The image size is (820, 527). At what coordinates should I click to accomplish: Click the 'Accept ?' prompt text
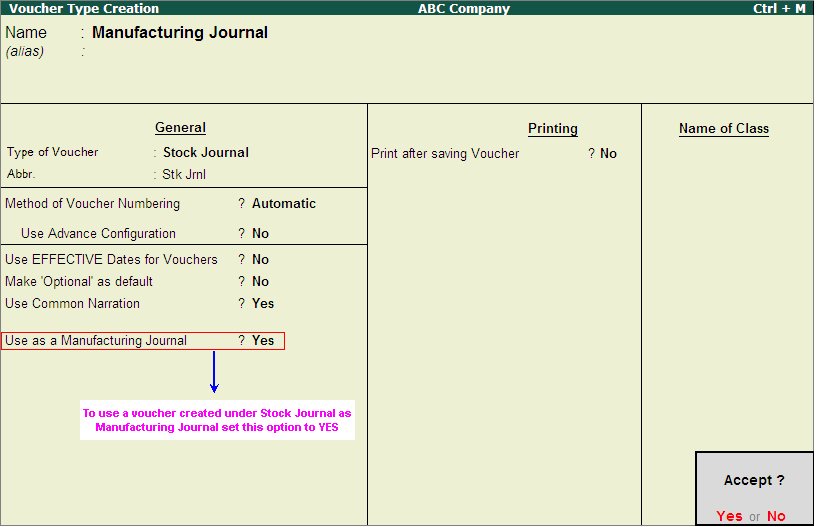coord(754,480)
